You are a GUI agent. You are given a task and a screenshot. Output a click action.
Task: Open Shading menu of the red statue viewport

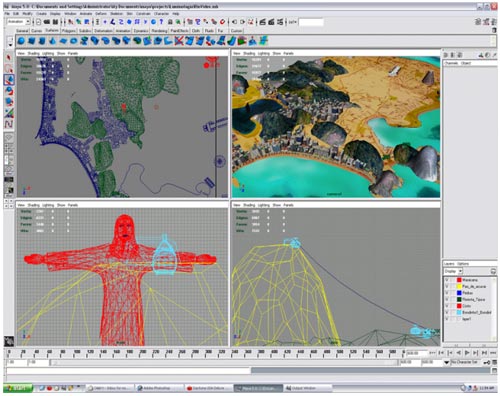pyautogui.click(x=33, y=205)
